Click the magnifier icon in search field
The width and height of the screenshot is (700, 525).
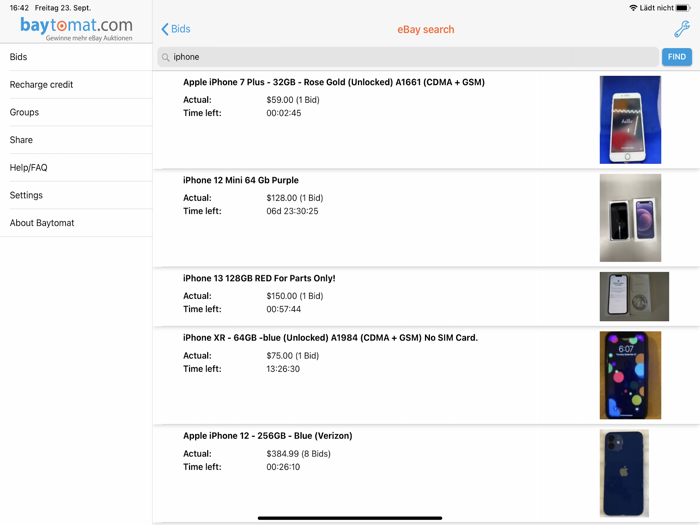166,57
